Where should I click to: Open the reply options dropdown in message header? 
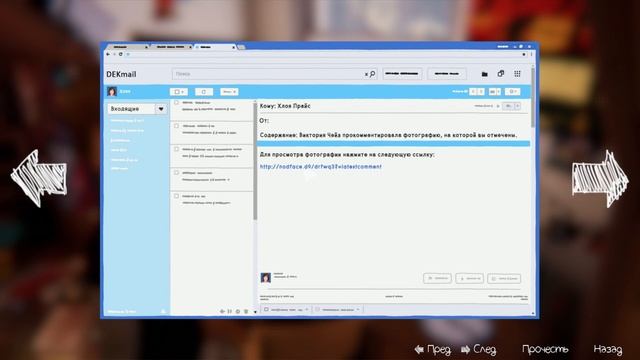[517, 106]
